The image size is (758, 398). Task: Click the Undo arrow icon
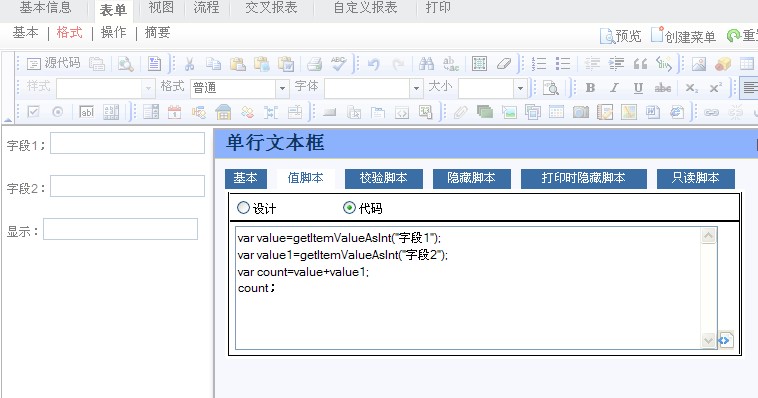pos(373,64)
